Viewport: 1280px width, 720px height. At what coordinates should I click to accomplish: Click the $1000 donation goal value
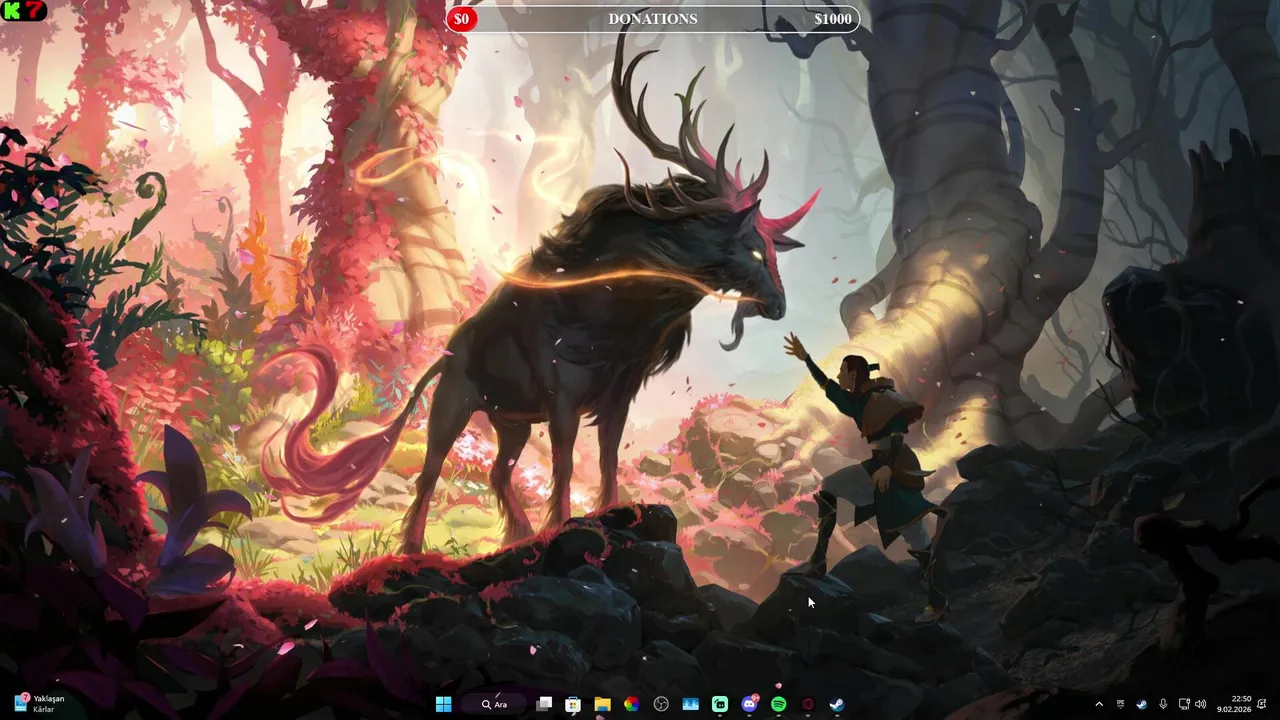click(x=832, y=19)
